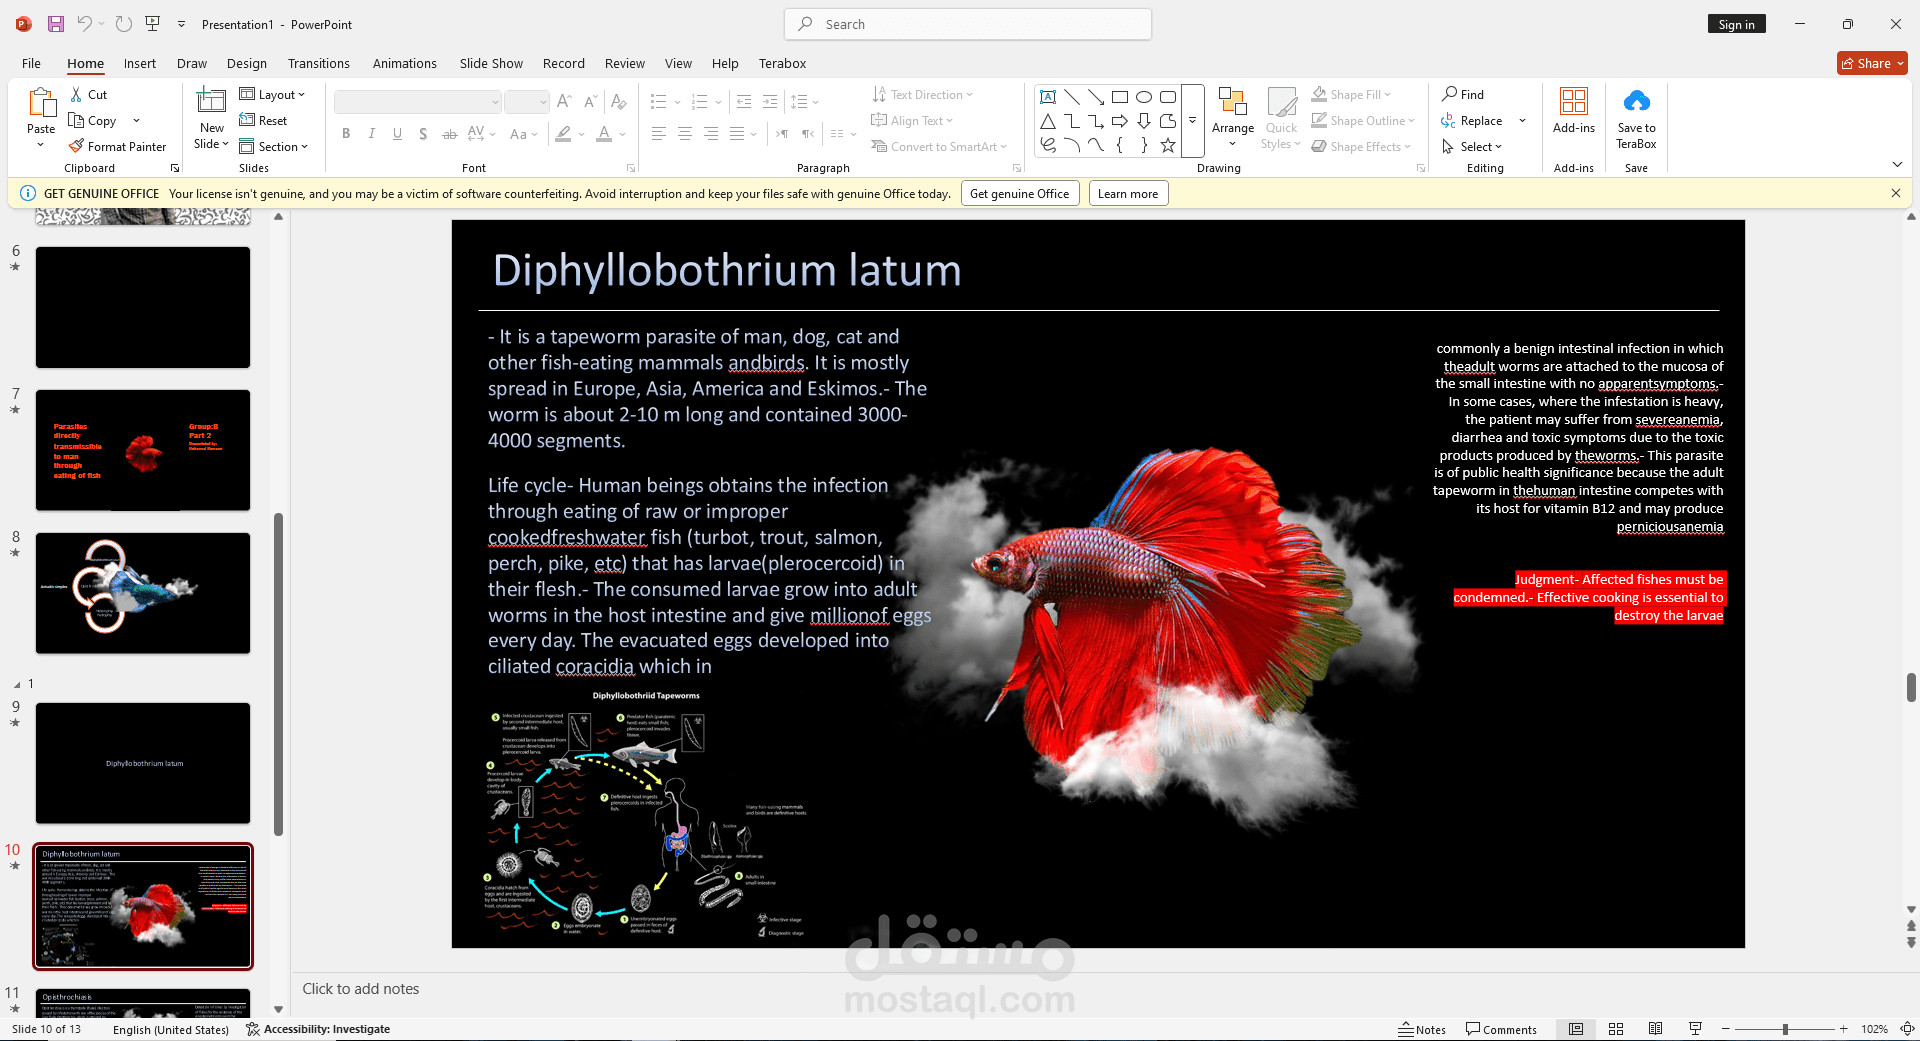Click Save to TeraBox cloud icon
The height and width of the screenshot is (1041, 1920).
[1636, 102]
